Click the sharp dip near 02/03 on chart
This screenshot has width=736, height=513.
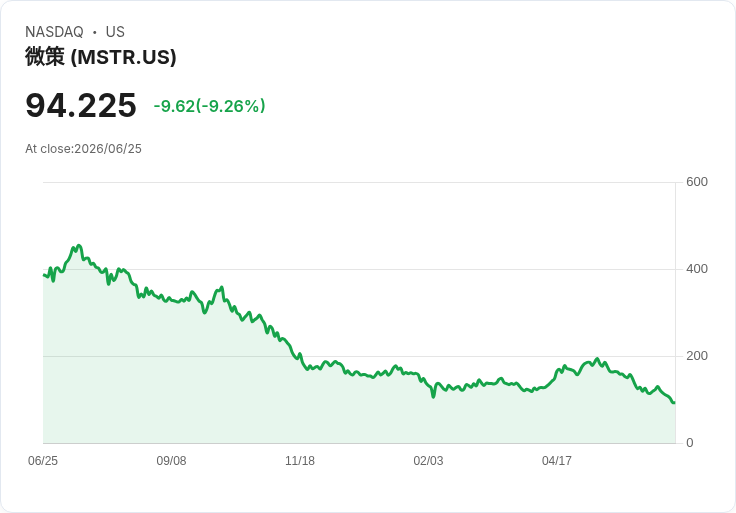point(433,397)
